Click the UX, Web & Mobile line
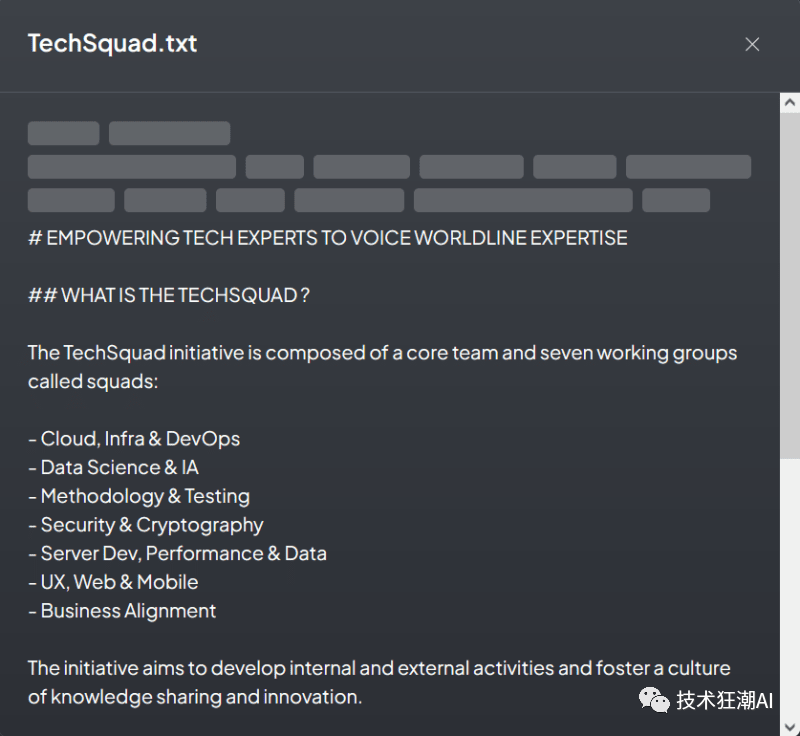This screenshot has height=736, width=800. click(x=113, y=582)
